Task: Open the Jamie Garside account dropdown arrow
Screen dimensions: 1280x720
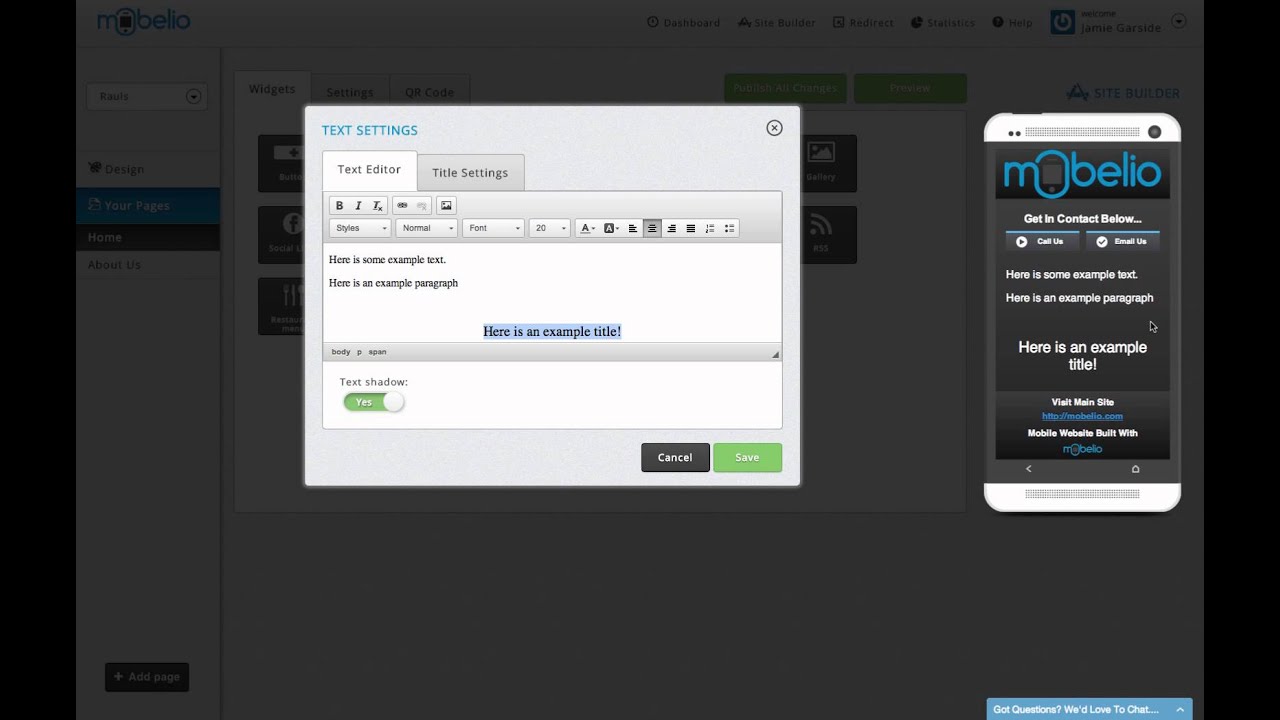Action: [x=1178, y=21]
